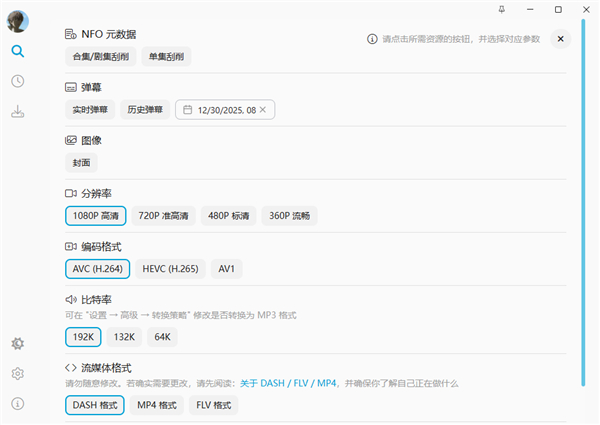Open the date picker showing 12/30/2025
600x425 pixels.
(219, 110)
